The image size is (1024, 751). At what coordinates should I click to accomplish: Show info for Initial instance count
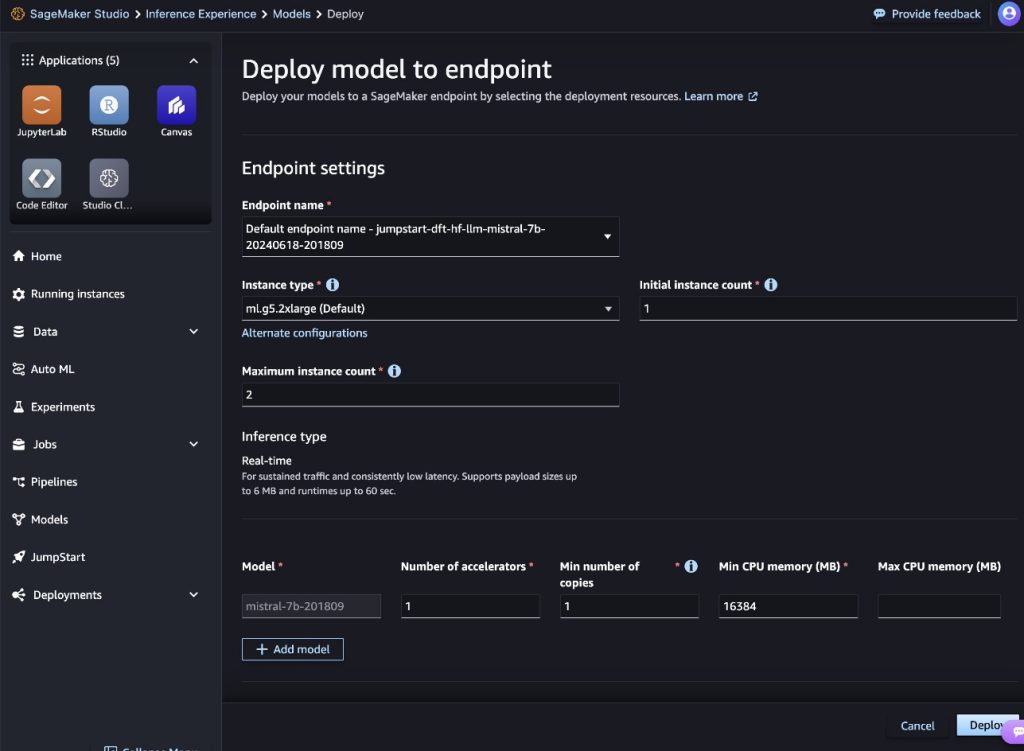point(771,285)
